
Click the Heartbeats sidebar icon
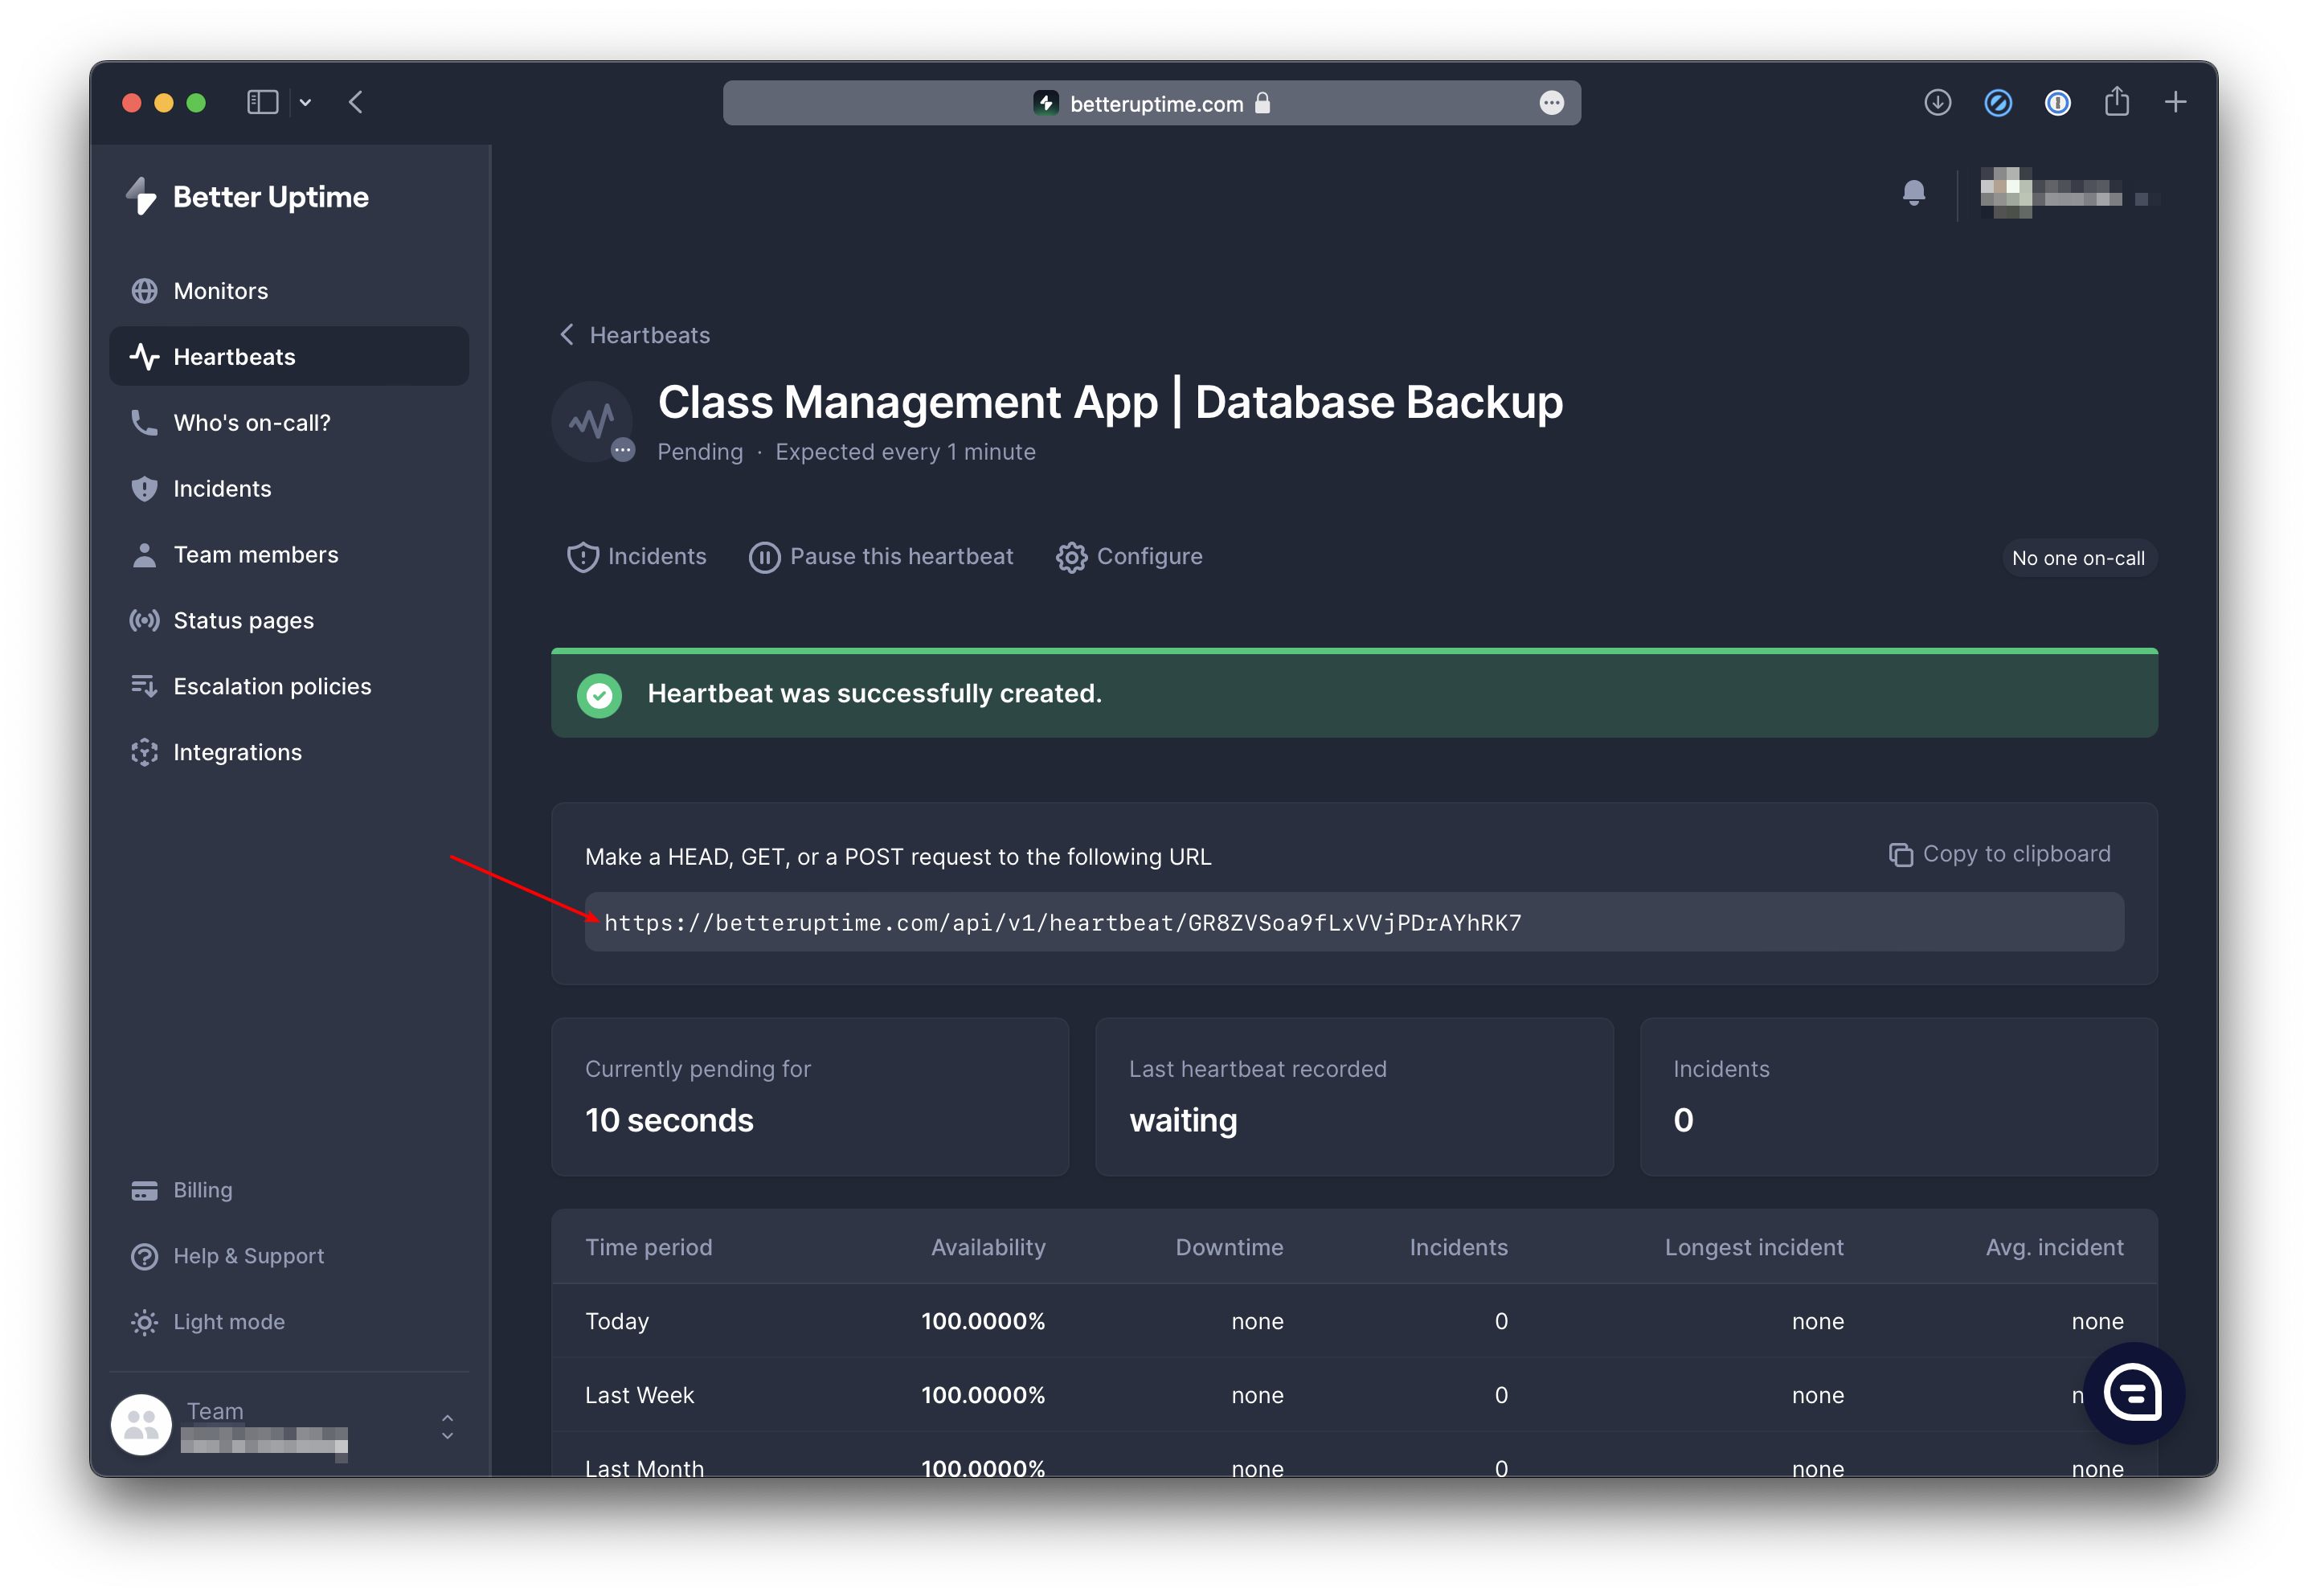(x=145, y=356)
